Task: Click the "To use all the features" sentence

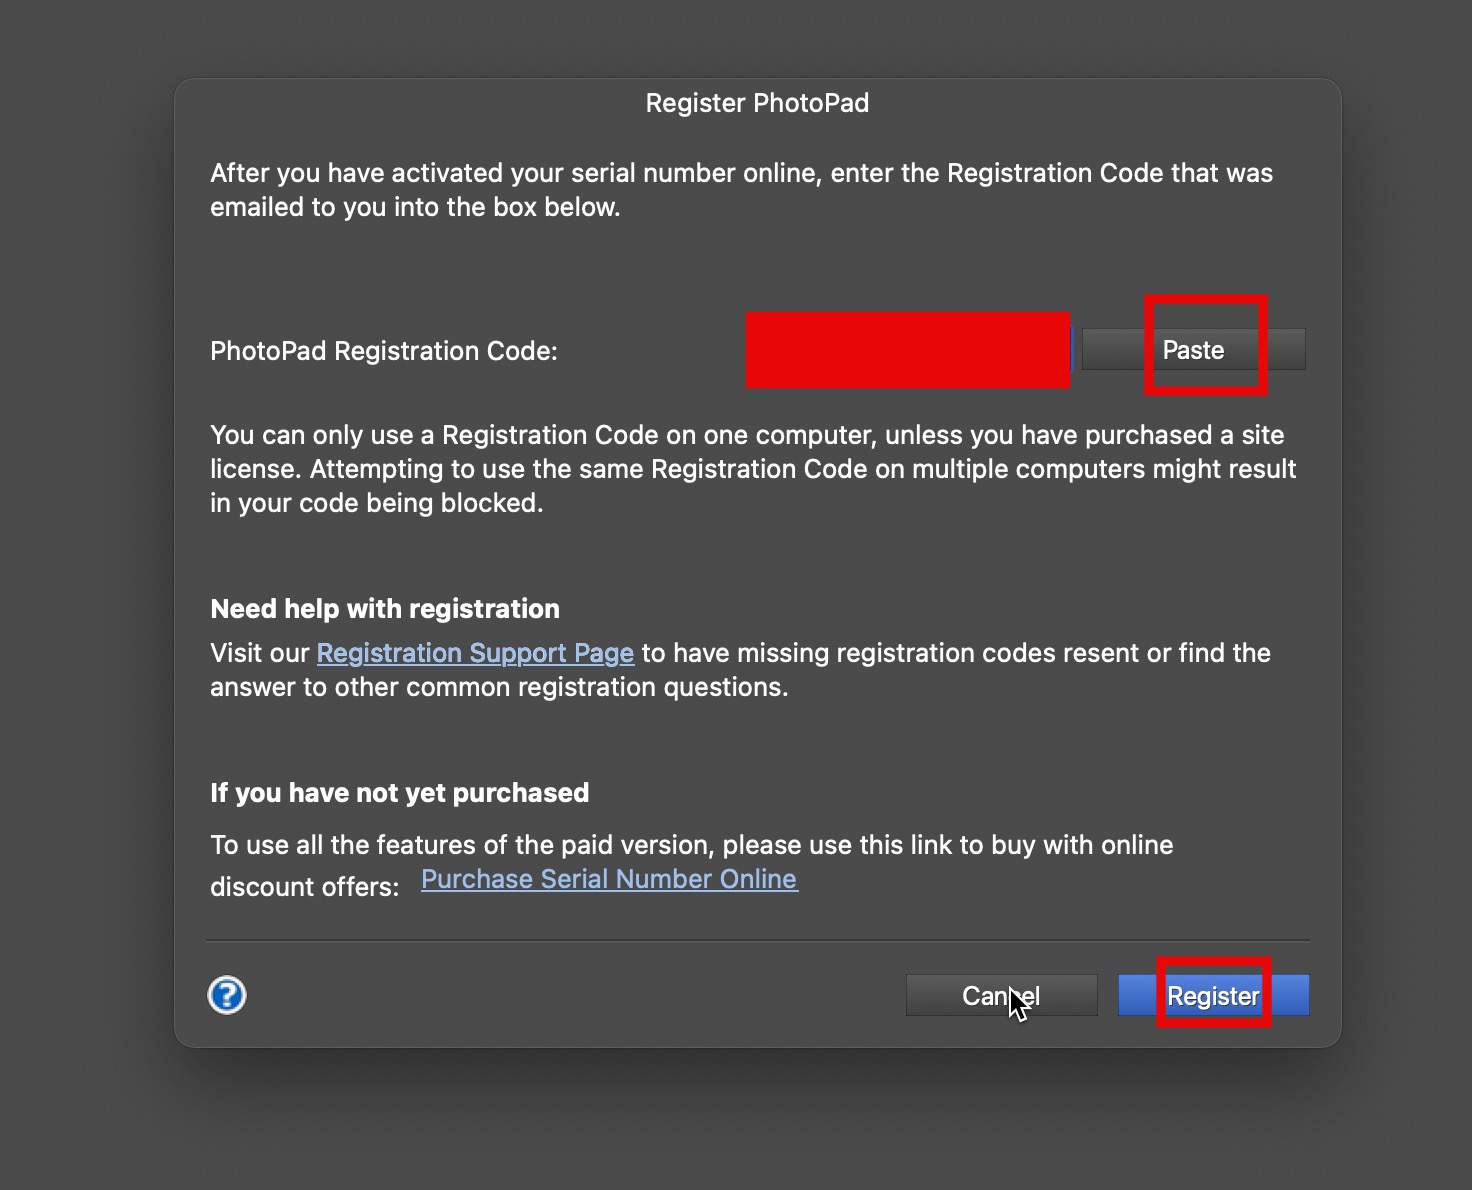Action: [691, 845]
